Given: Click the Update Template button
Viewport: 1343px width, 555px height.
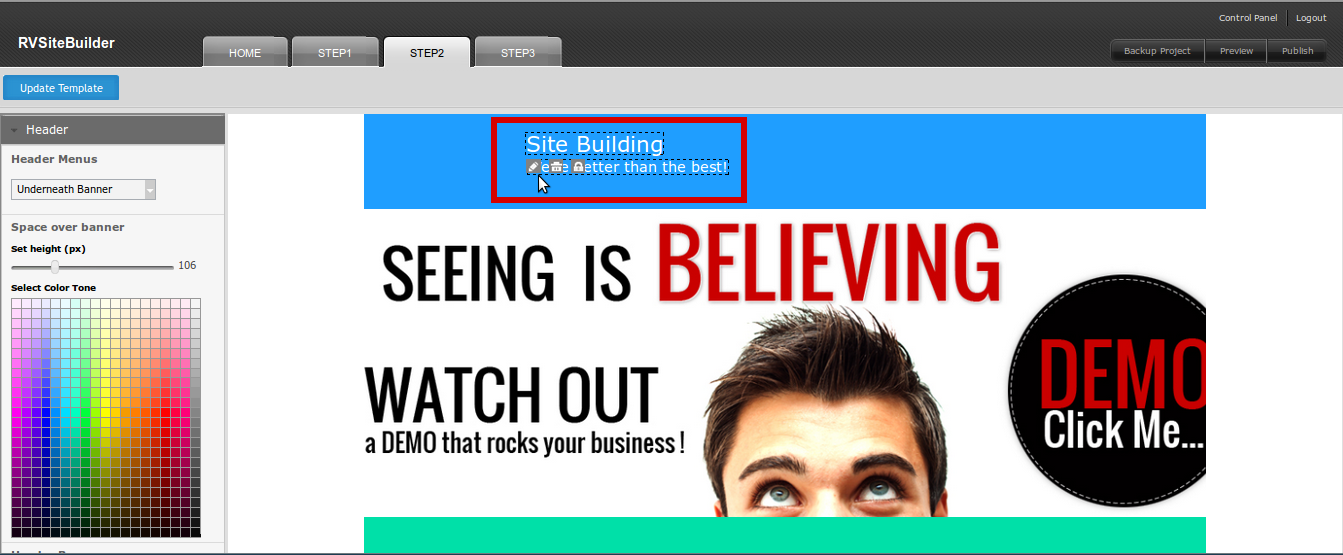Looking at the screenshot, I should [61, 88].
